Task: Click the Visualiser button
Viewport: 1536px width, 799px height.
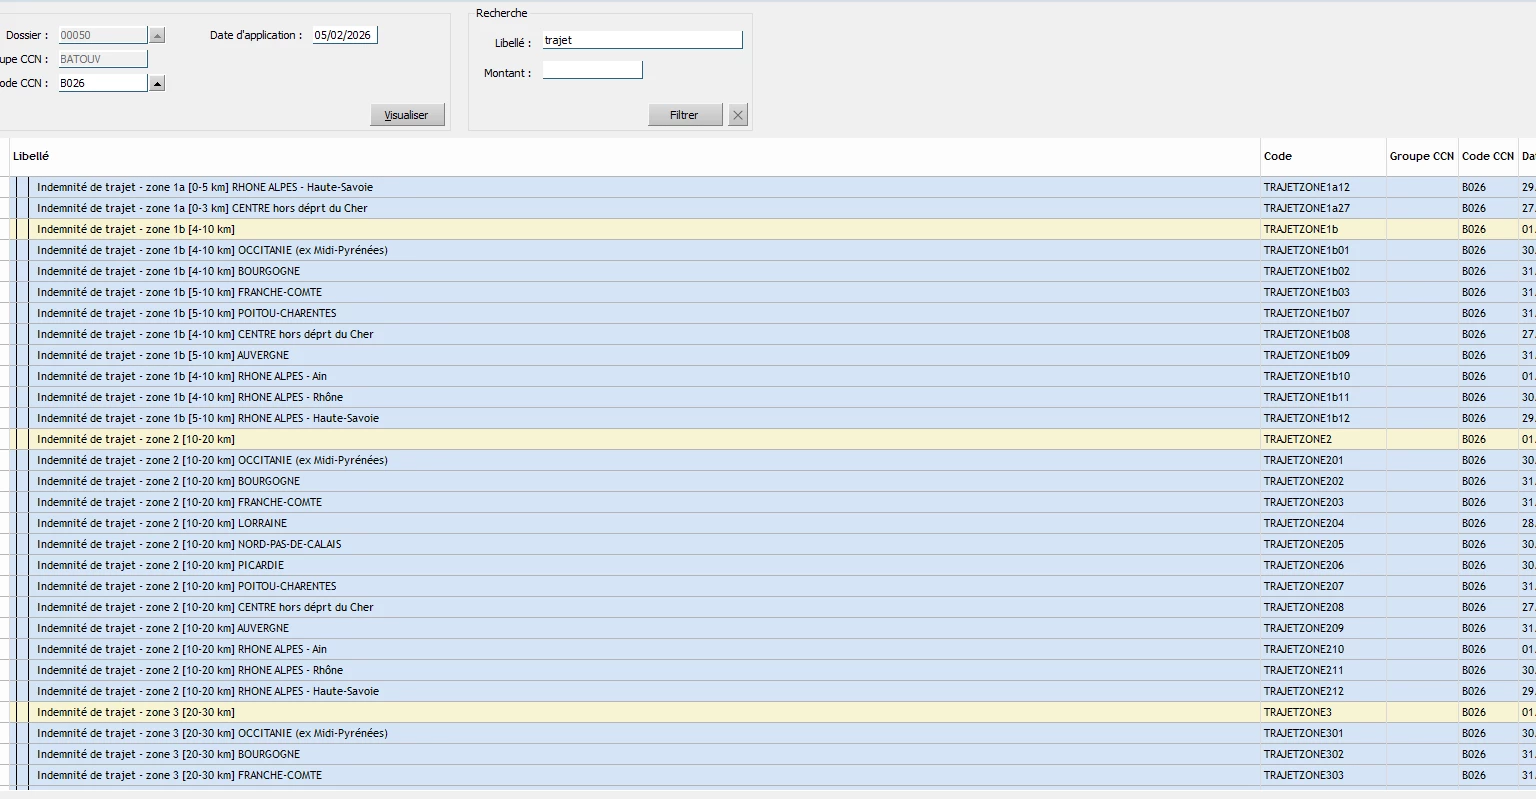Action: click(x=407, y=115)
